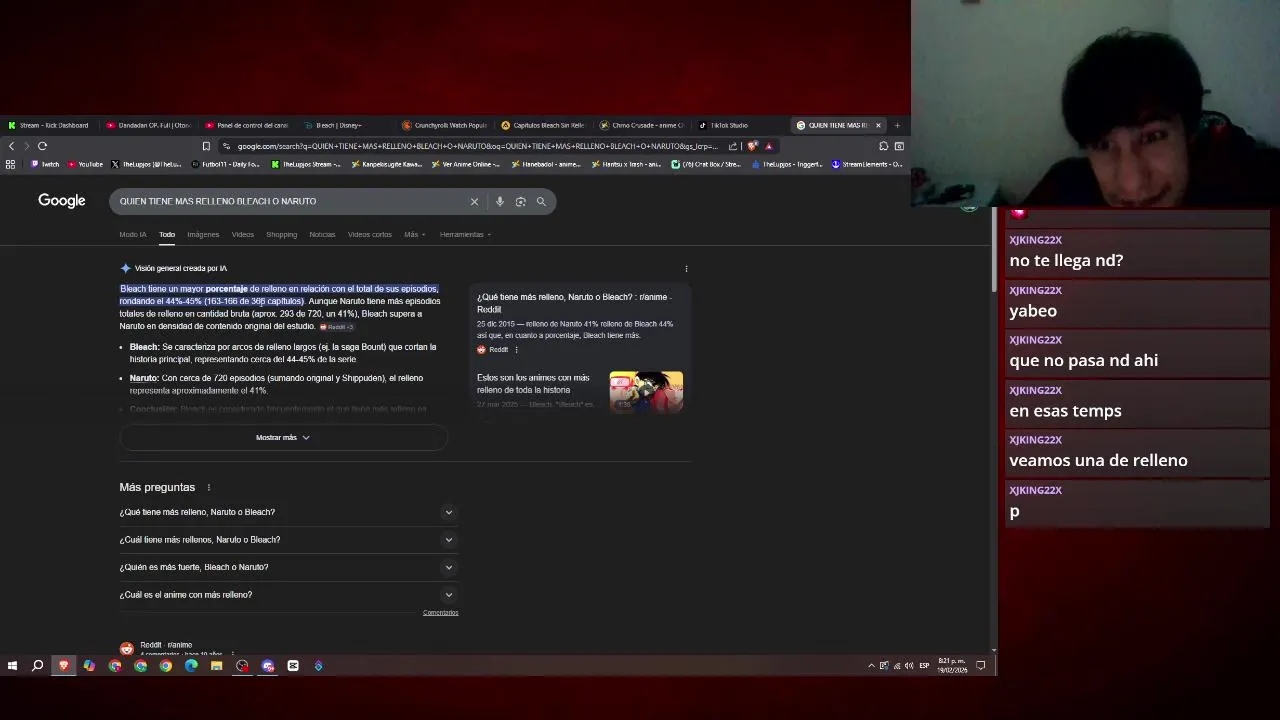Screen dimensions: 1280x720
Task: Open AI overview three-dot options
Action: tap(686, 268)
